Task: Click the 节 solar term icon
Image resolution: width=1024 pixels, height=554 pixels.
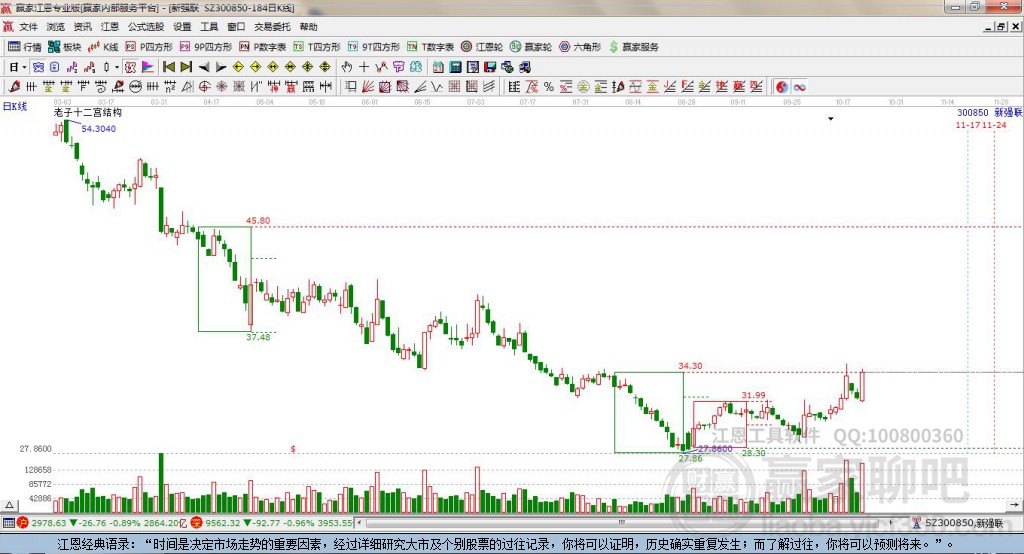Action: click(398, 67)
